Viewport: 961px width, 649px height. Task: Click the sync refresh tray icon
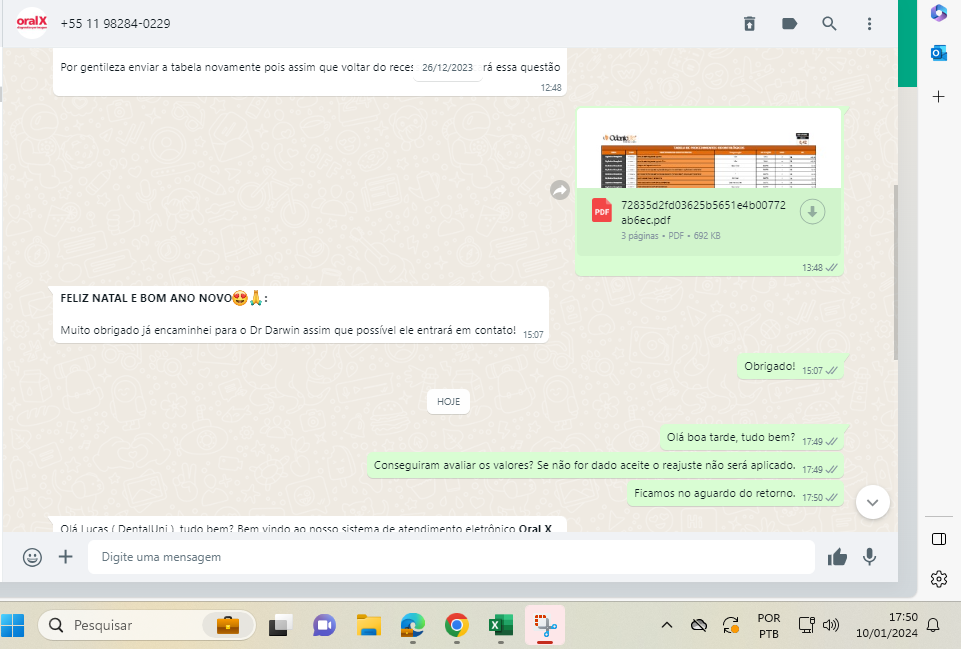[x=731, y=625]
